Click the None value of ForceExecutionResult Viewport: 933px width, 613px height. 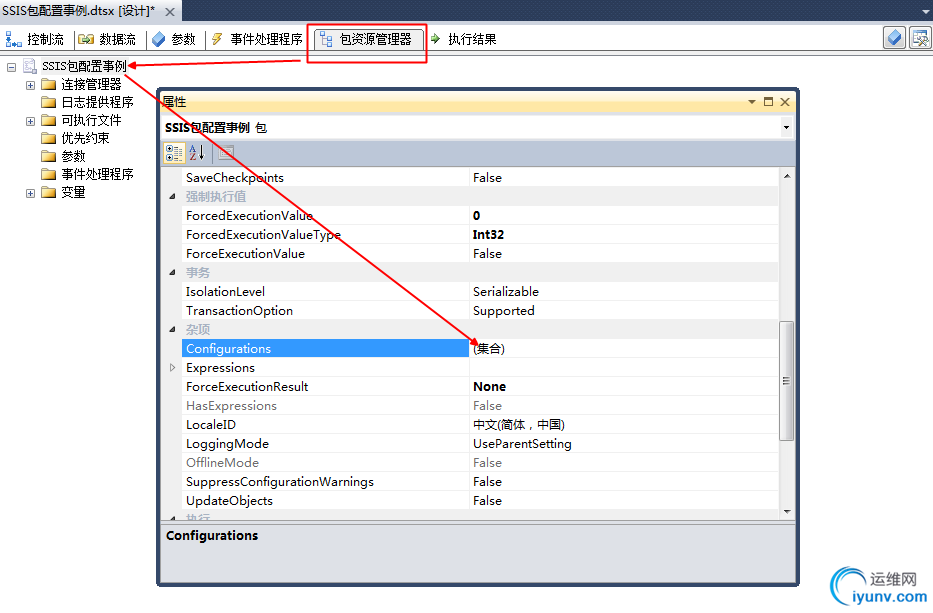click(x=489, y=387)
